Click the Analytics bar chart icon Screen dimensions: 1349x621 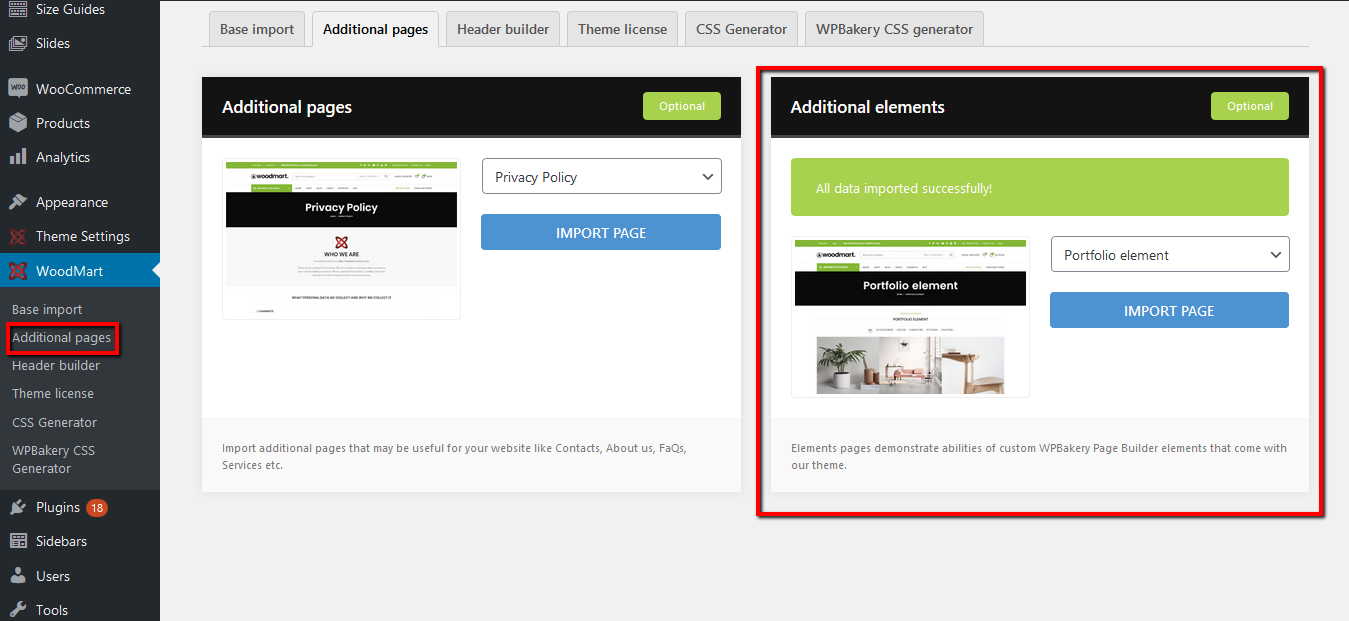pos(18,157)
